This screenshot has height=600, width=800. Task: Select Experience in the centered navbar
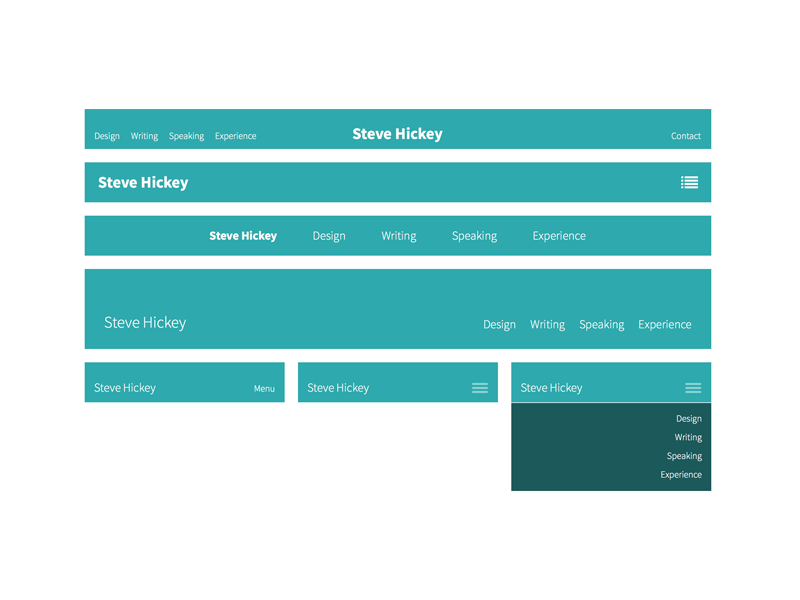pos(558,235)
